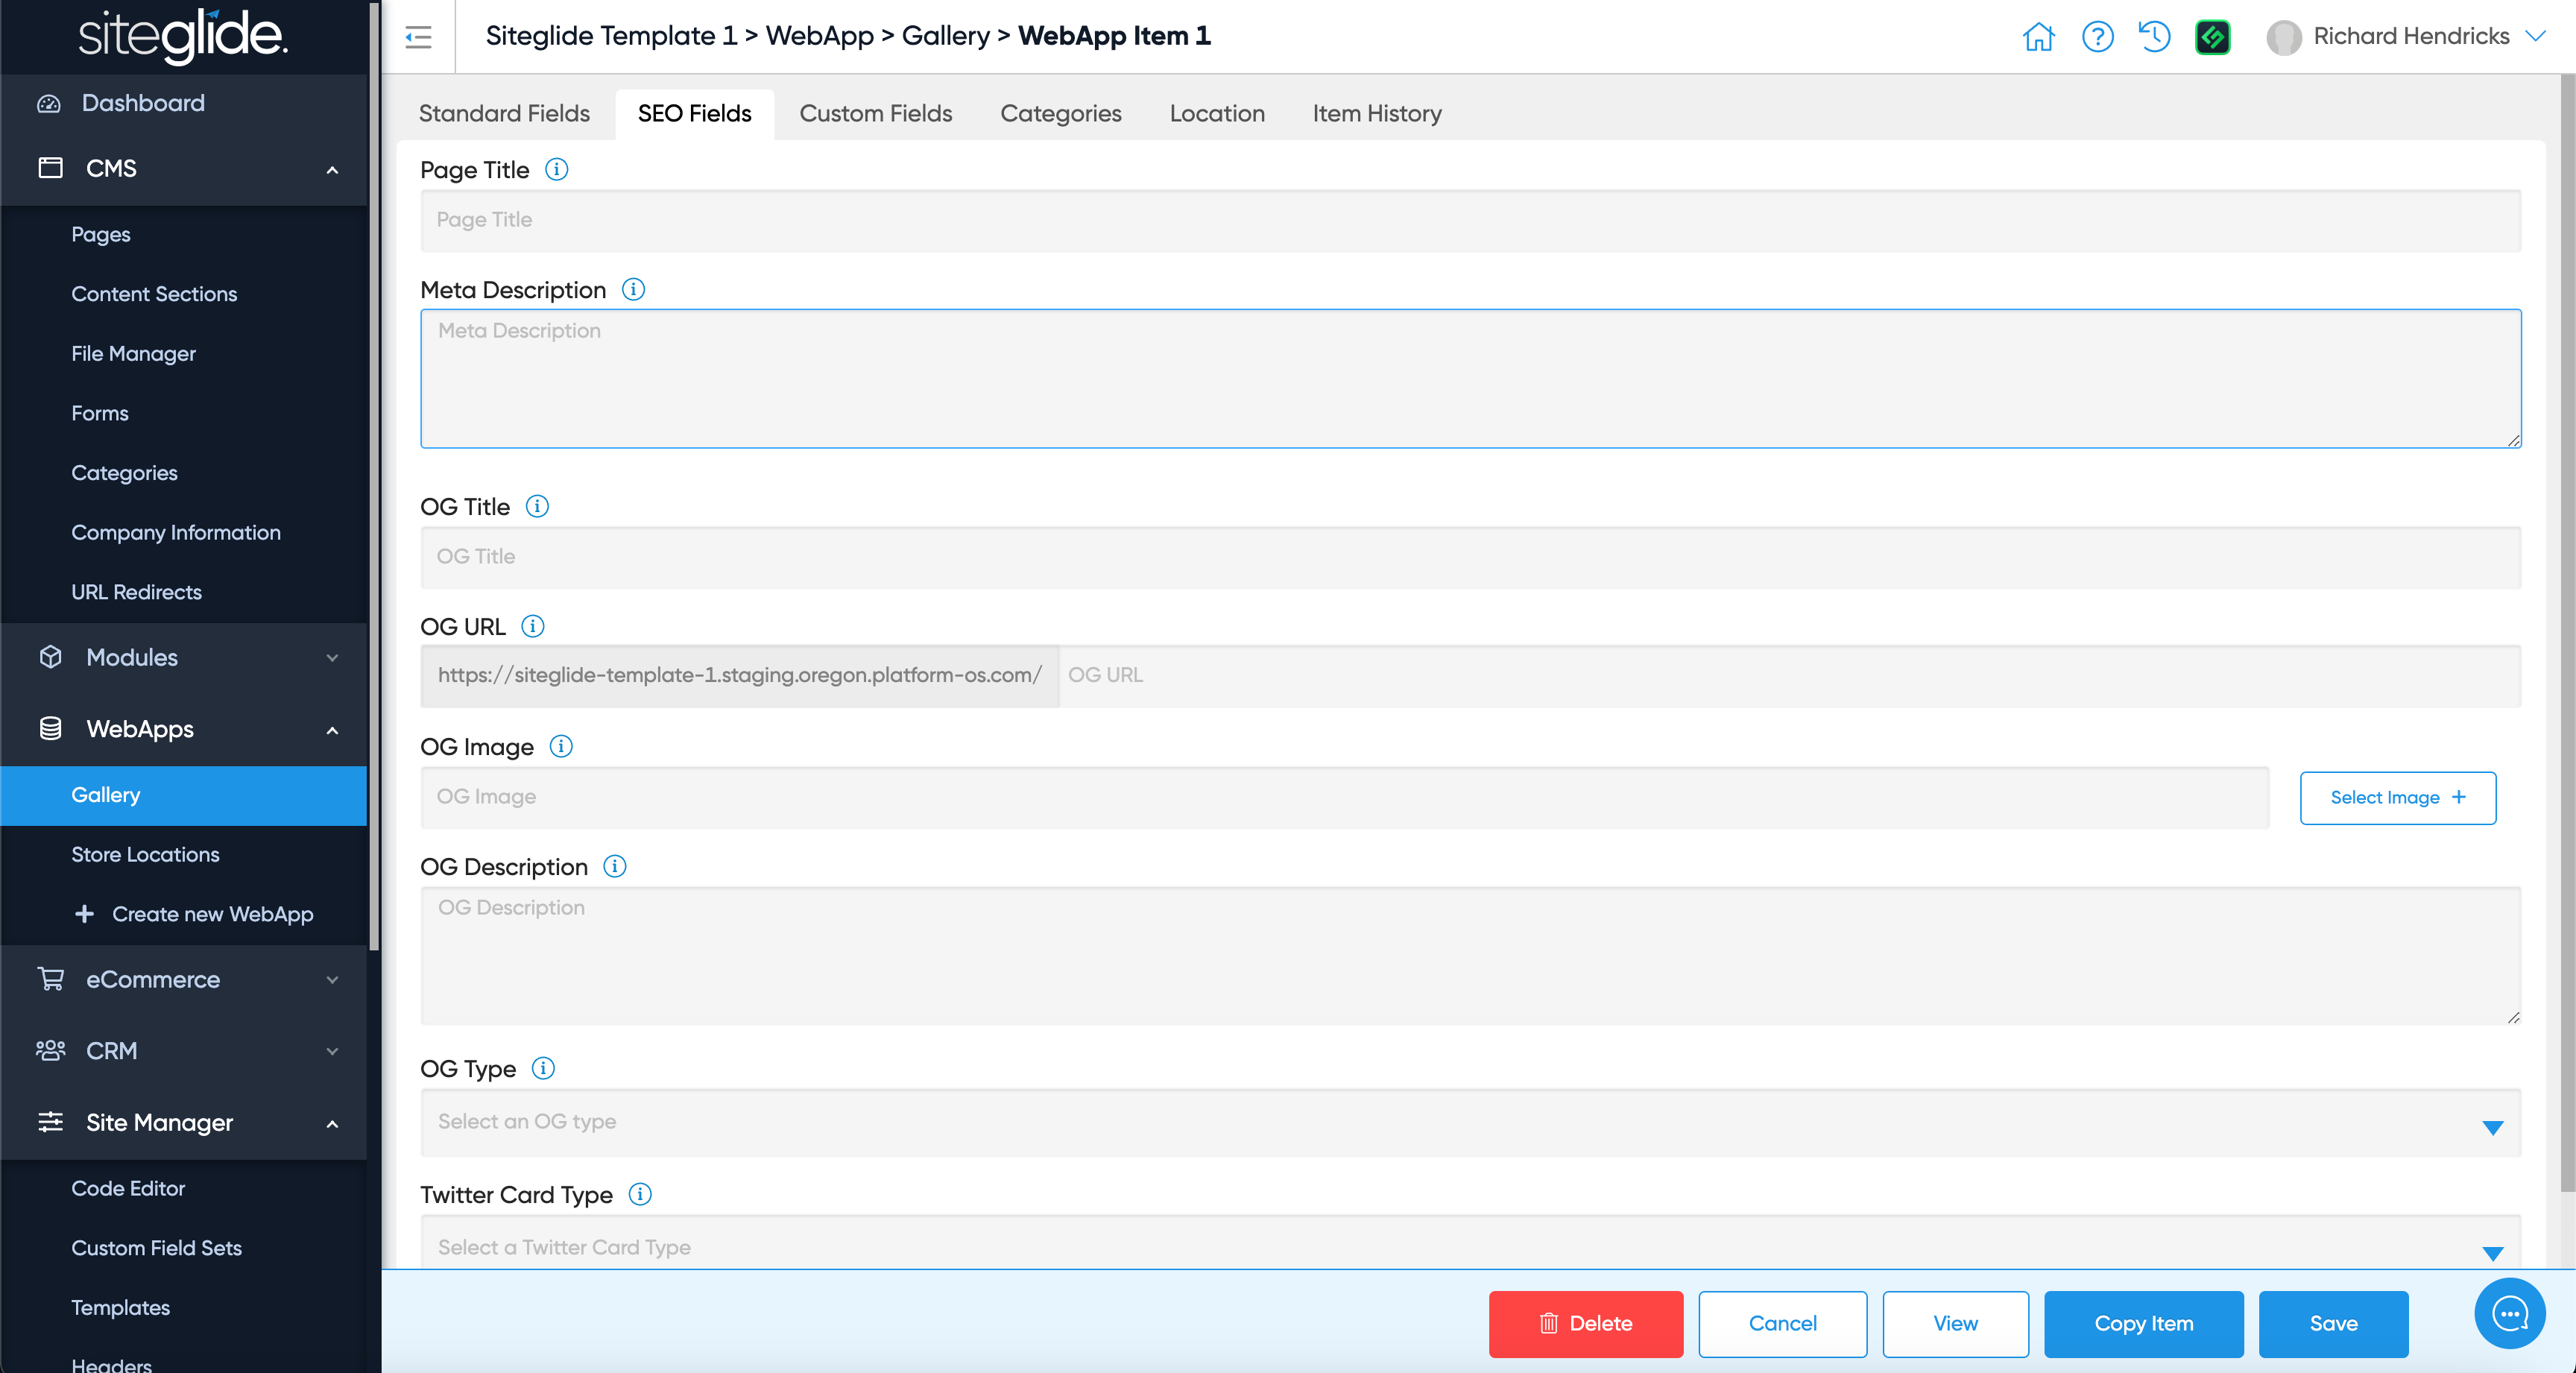Image resolution: width=2576 pixels, height=1373 pixels.
Task: Click the green Siteglide badge icon
Action: point(2212,37)
